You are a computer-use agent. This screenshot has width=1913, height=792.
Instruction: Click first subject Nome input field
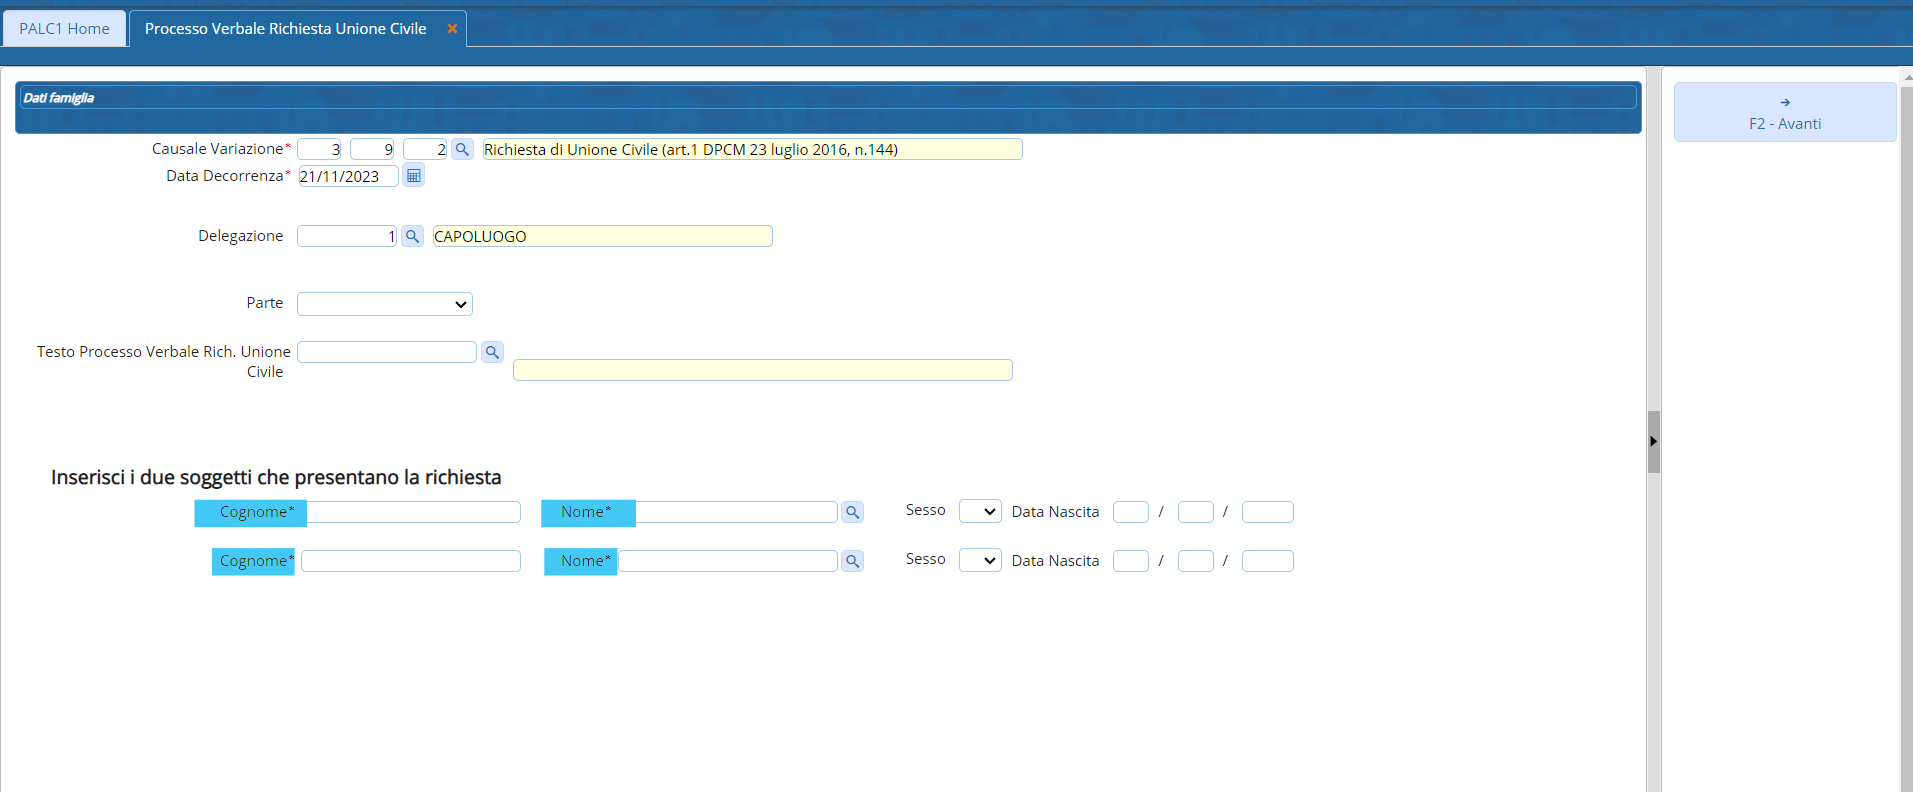(737, 512)
